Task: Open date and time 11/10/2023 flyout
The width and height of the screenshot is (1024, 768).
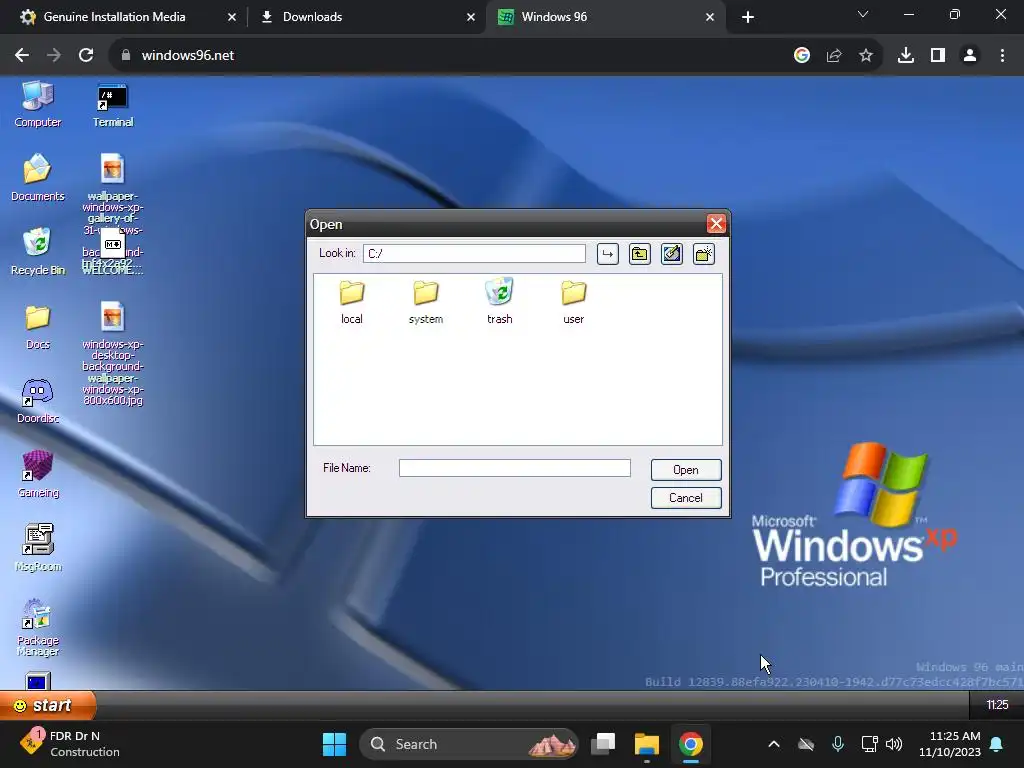Action: (950, 744)
